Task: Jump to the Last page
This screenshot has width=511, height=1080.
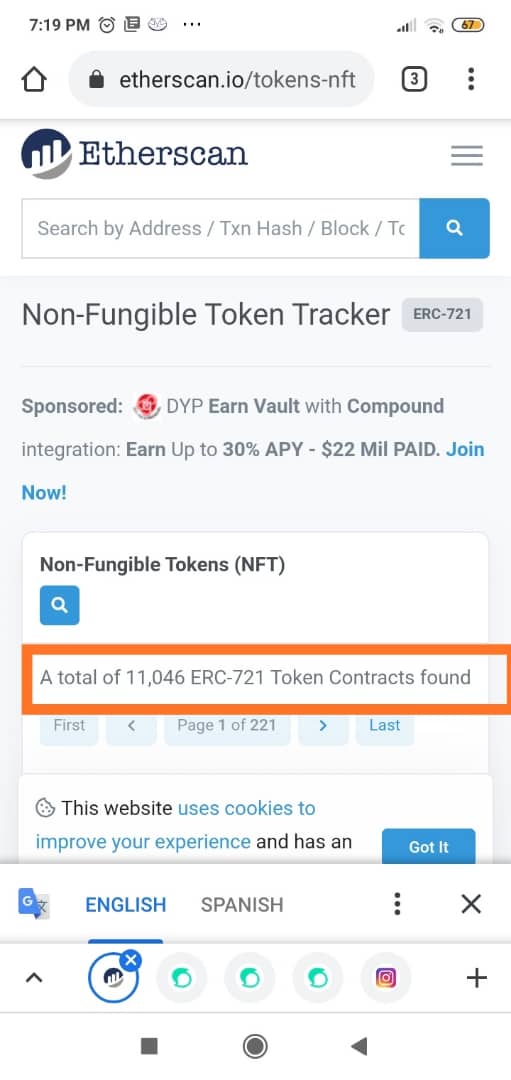Action: pyautogui.click(x=384, y=725)
